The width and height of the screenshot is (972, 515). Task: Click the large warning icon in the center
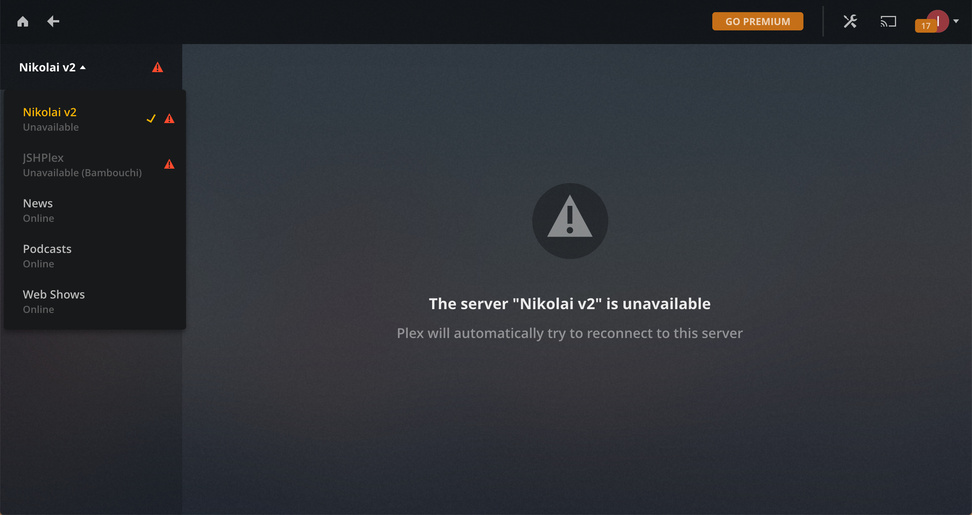pyautogui.click(x=570, y=221)
